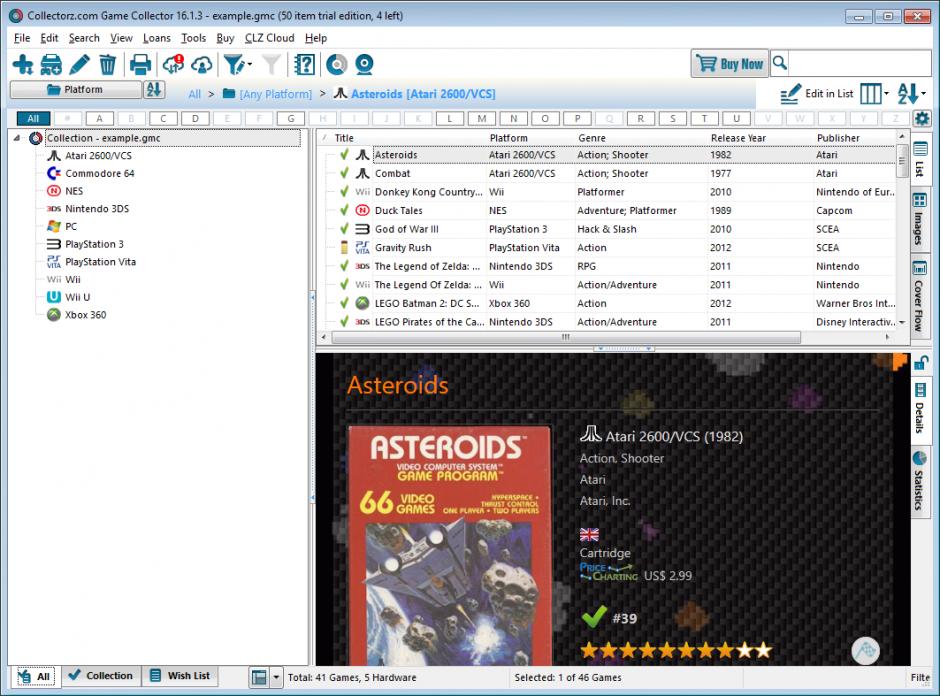Click the trash Remove icon

tap(107, 64)
